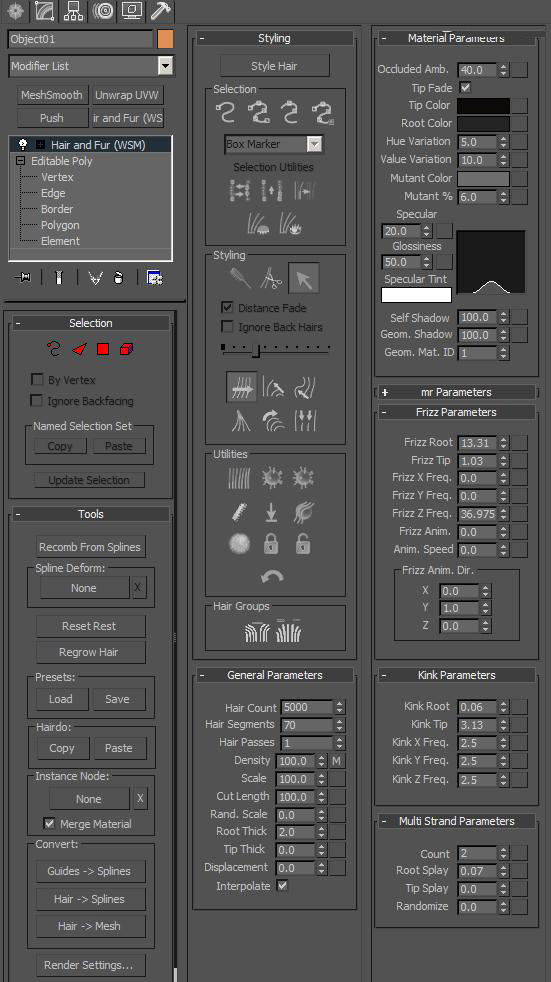Click the Pin Stack icon below modifier stack
The width and height of the screenshot is (551, 982).
tap(23, 277)
